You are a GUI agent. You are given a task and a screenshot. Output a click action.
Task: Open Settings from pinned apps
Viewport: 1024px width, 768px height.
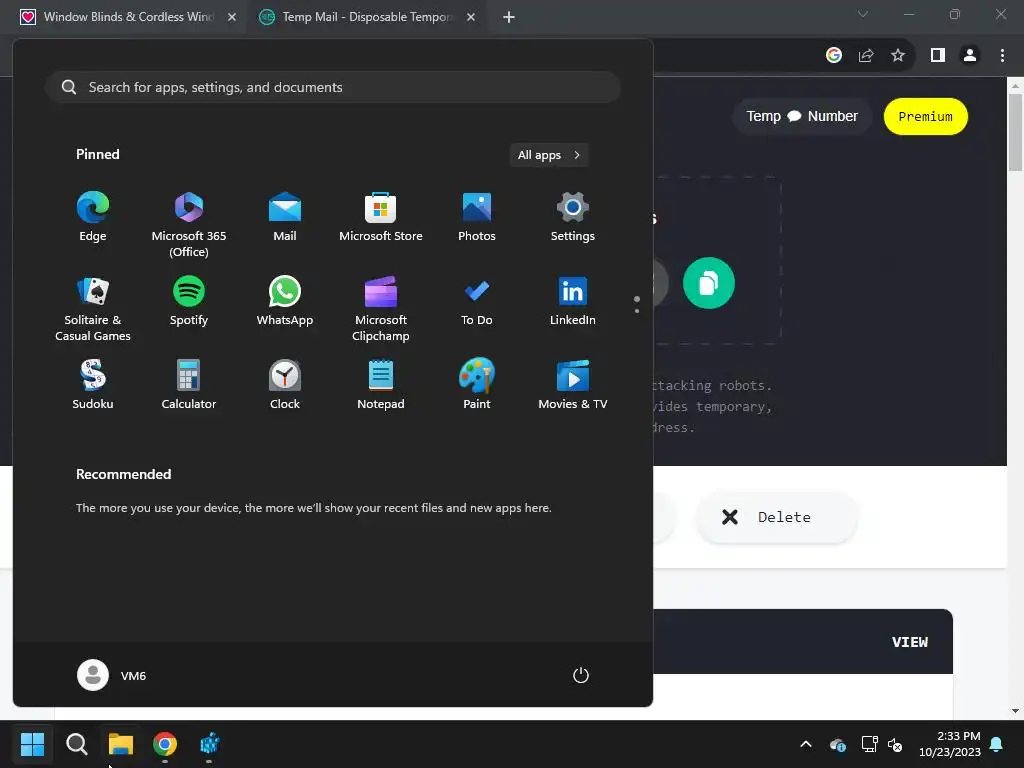pos(573,217)
